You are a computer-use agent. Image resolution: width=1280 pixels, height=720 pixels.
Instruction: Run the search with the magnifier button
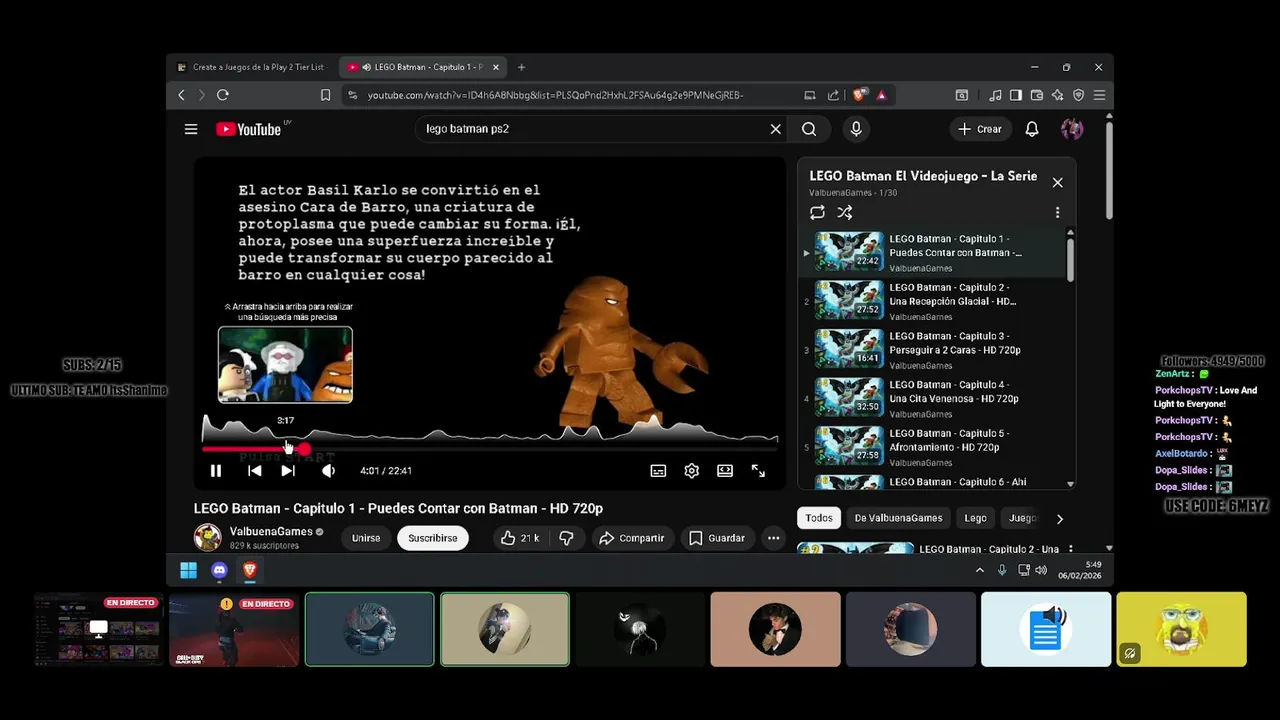809,129
